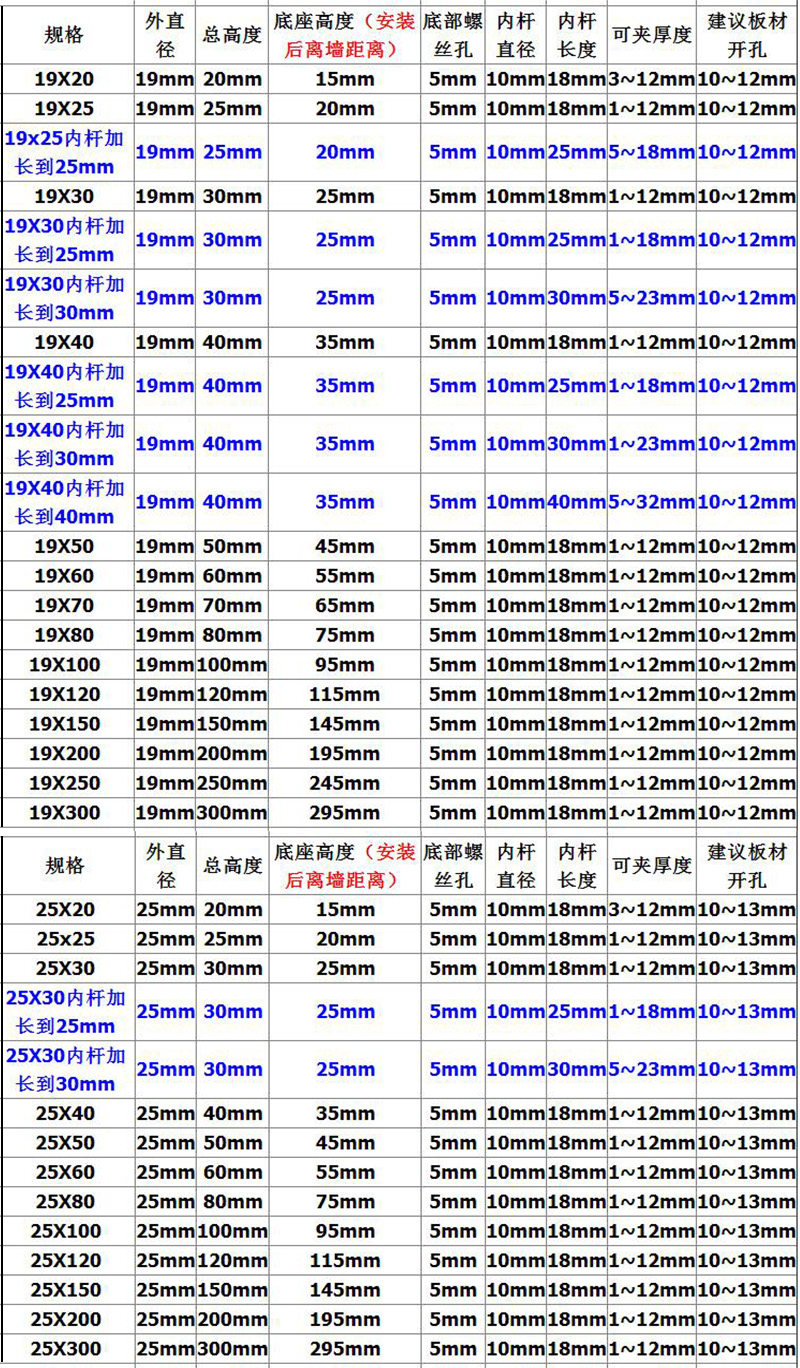
Task: Click '规格' header of the 19mm table
Action: (65, 35)
